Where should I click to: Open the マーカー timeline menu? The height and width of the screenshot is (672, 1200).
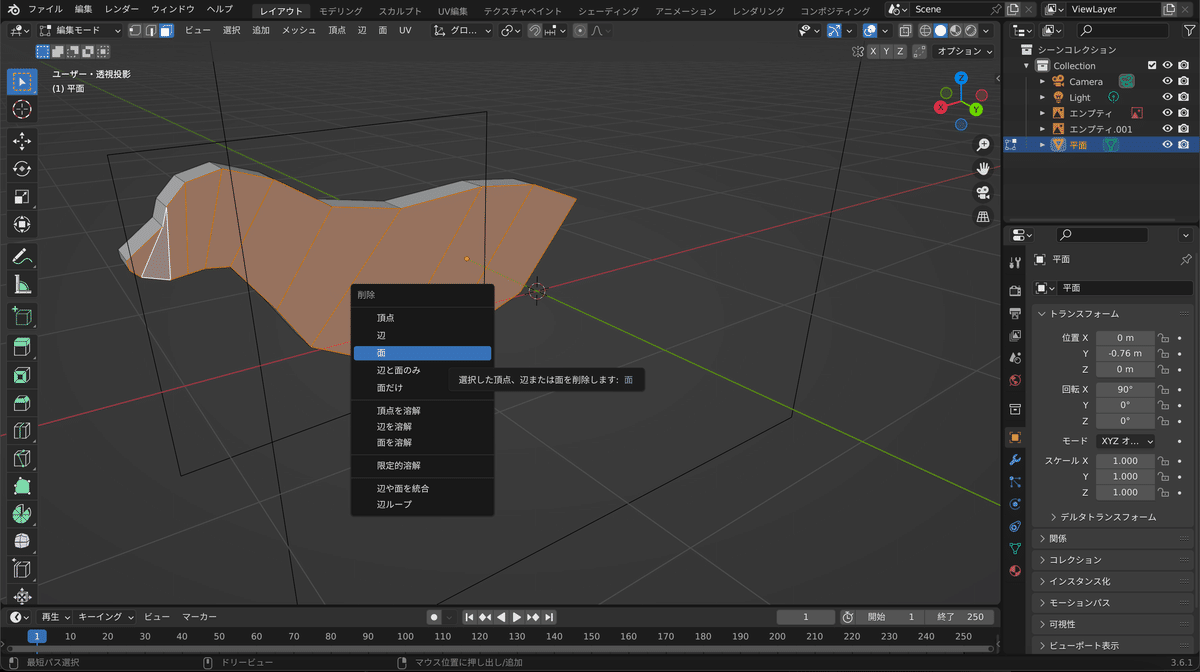tap(199, 617)
